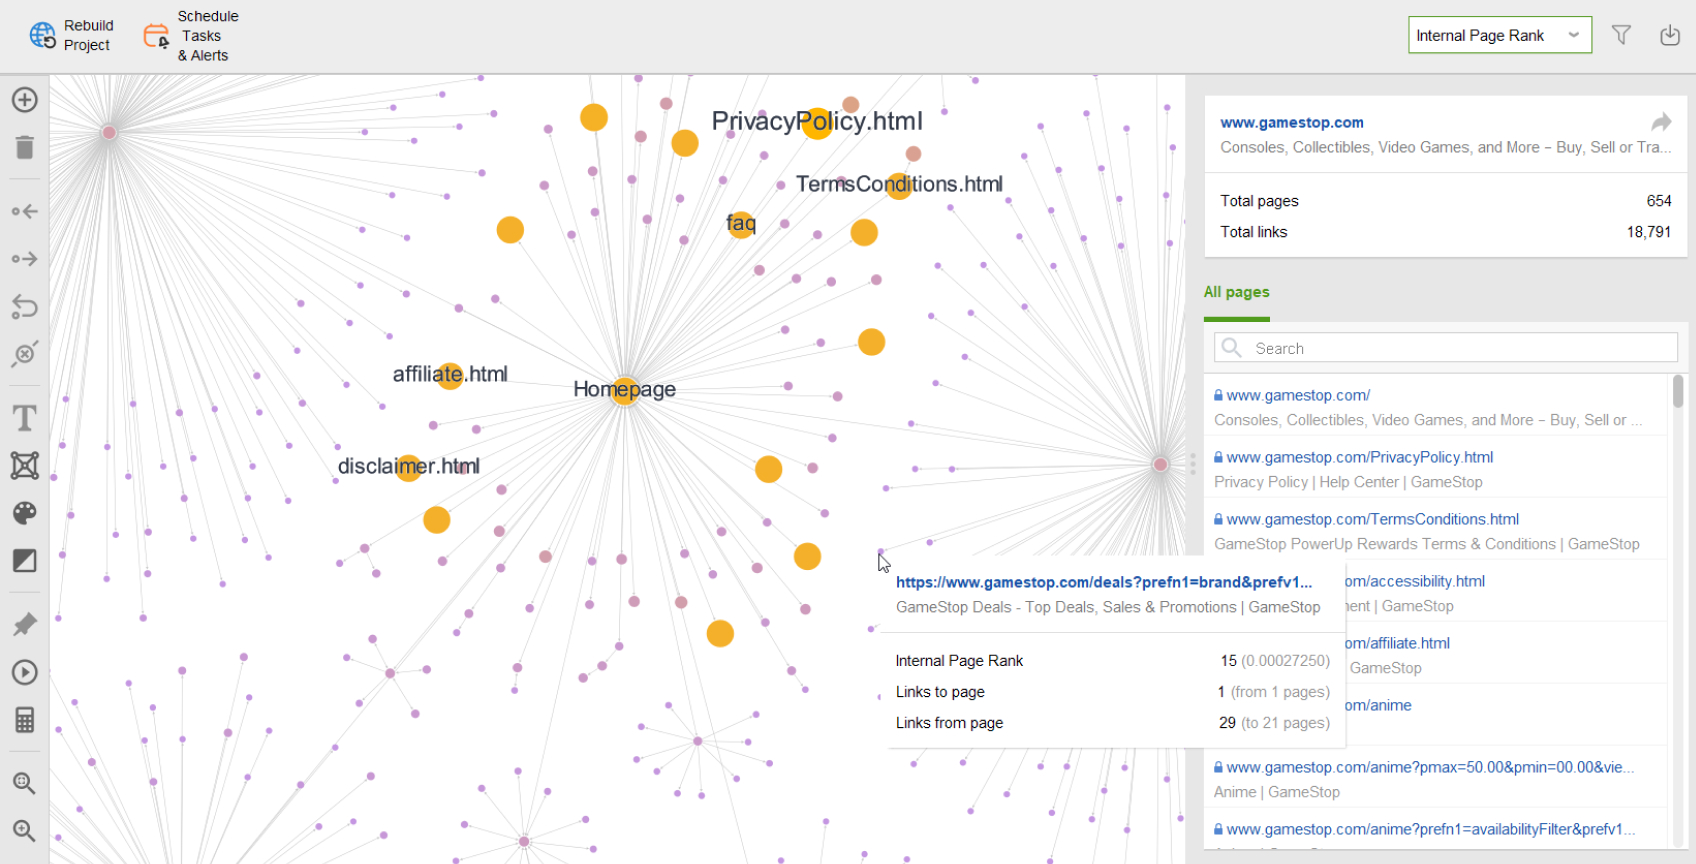Click the pages list vertical scrollbar

click(x=1678, y=391)
